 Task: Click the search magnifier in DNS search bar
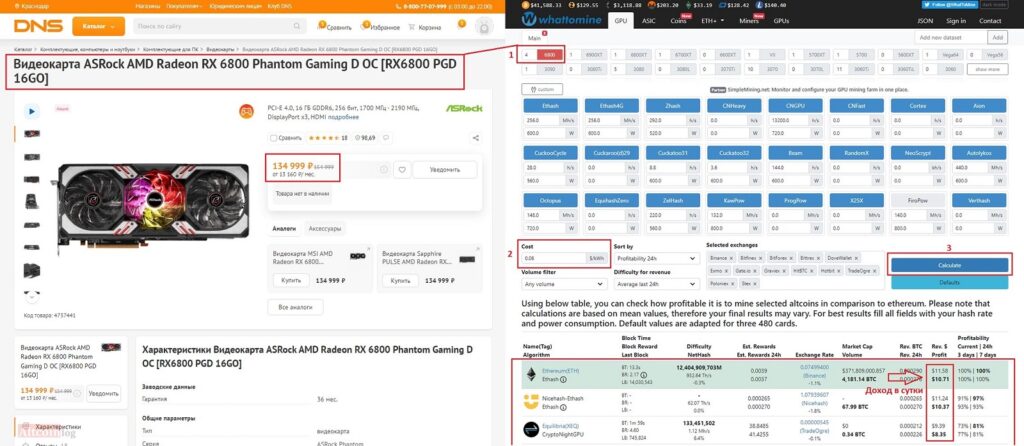click(x=295, y=25)
